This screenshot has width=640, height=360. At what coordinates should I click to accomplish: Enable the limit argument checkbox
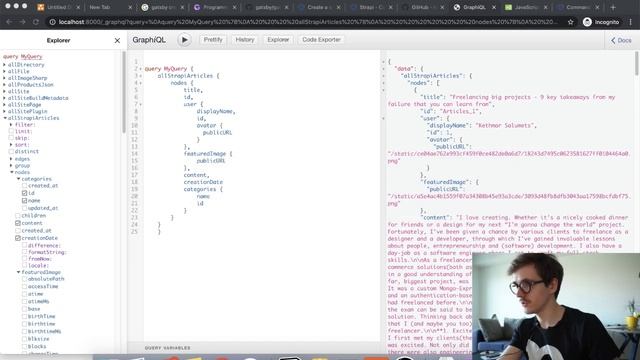point(11,131)
